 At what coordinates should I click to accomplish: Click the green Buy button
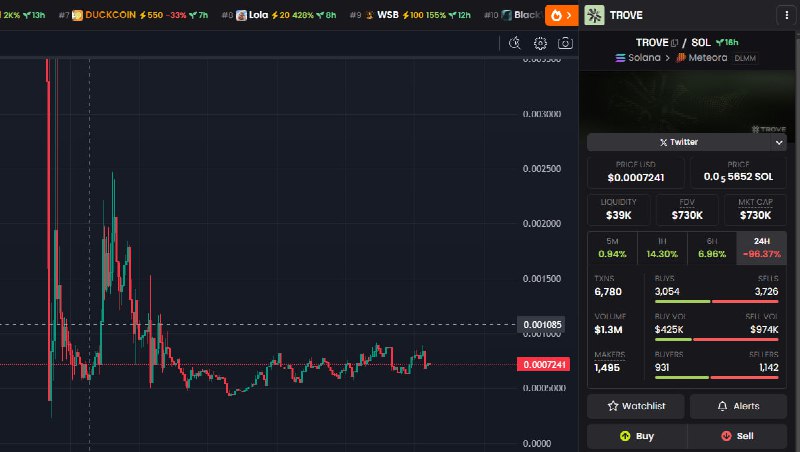[x=637, y=436]
